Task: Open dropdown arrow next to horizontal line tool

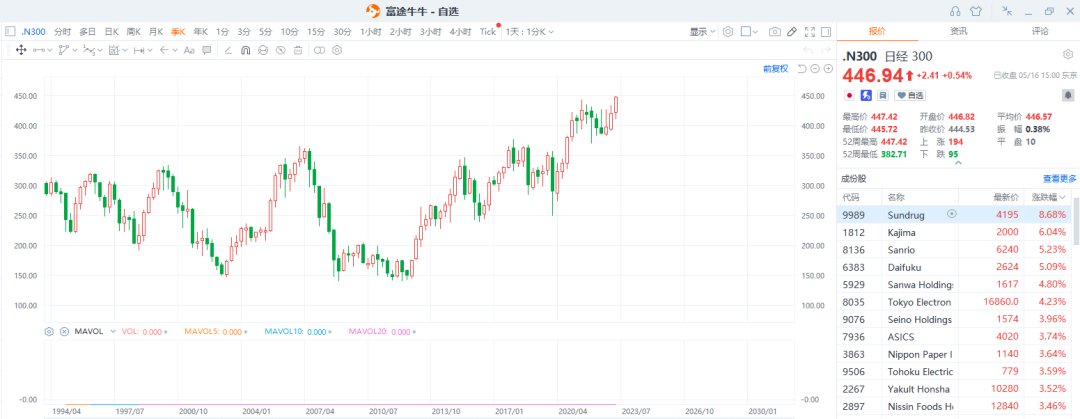Action: (x=50, y=50)
